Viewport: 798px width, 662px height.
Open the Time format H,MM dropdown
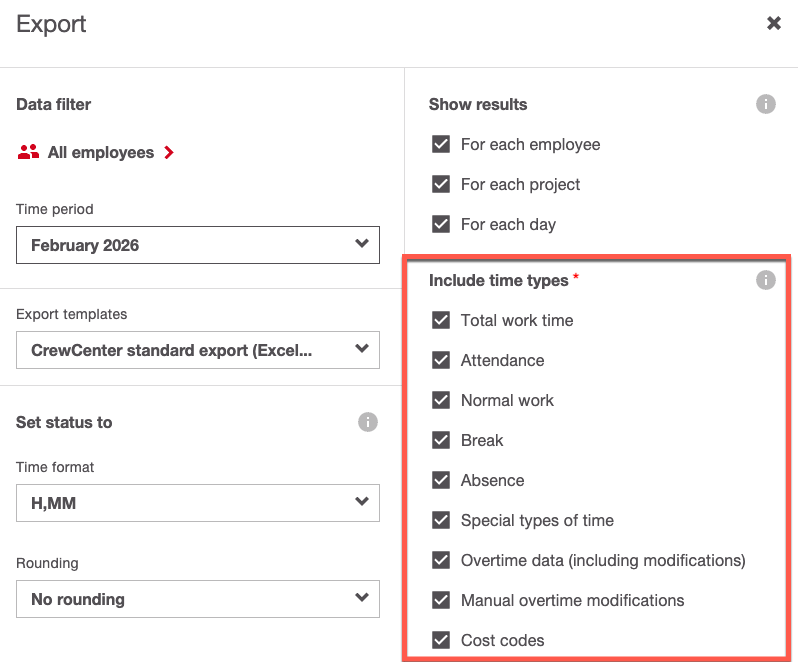197,503
